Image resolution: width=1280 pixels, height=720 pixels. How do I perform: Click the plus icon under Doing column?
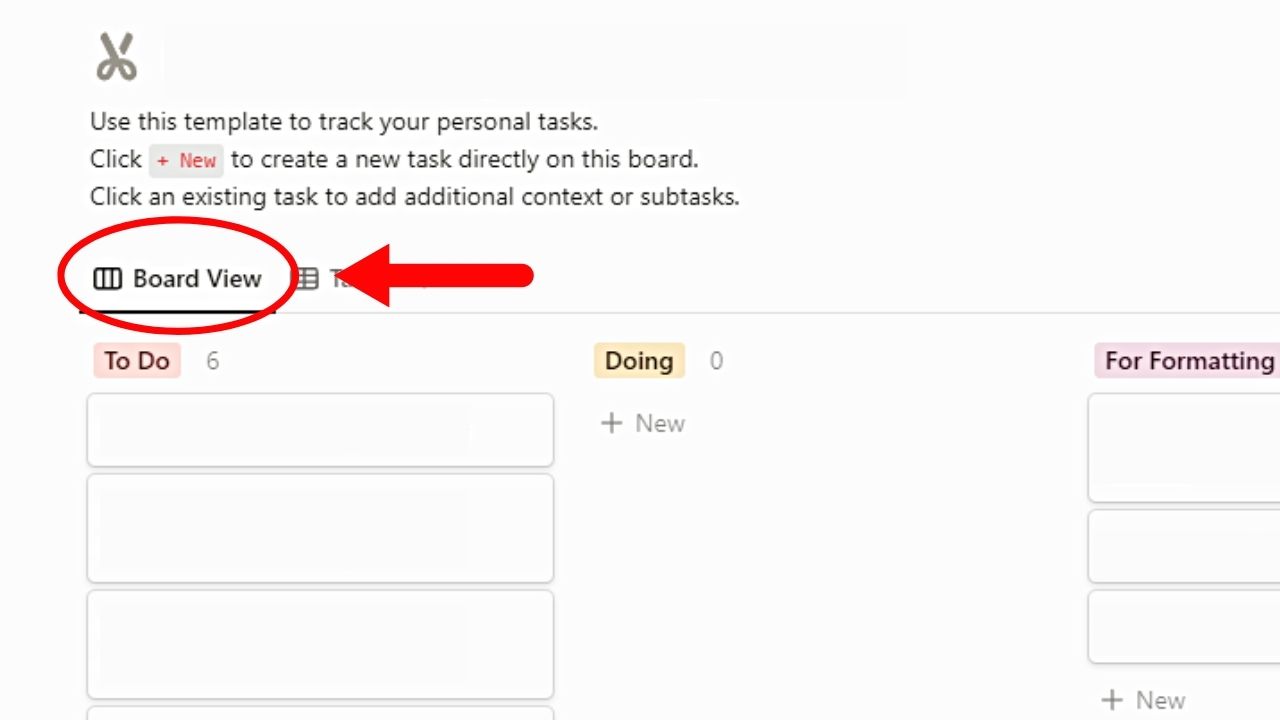[612, 423]
